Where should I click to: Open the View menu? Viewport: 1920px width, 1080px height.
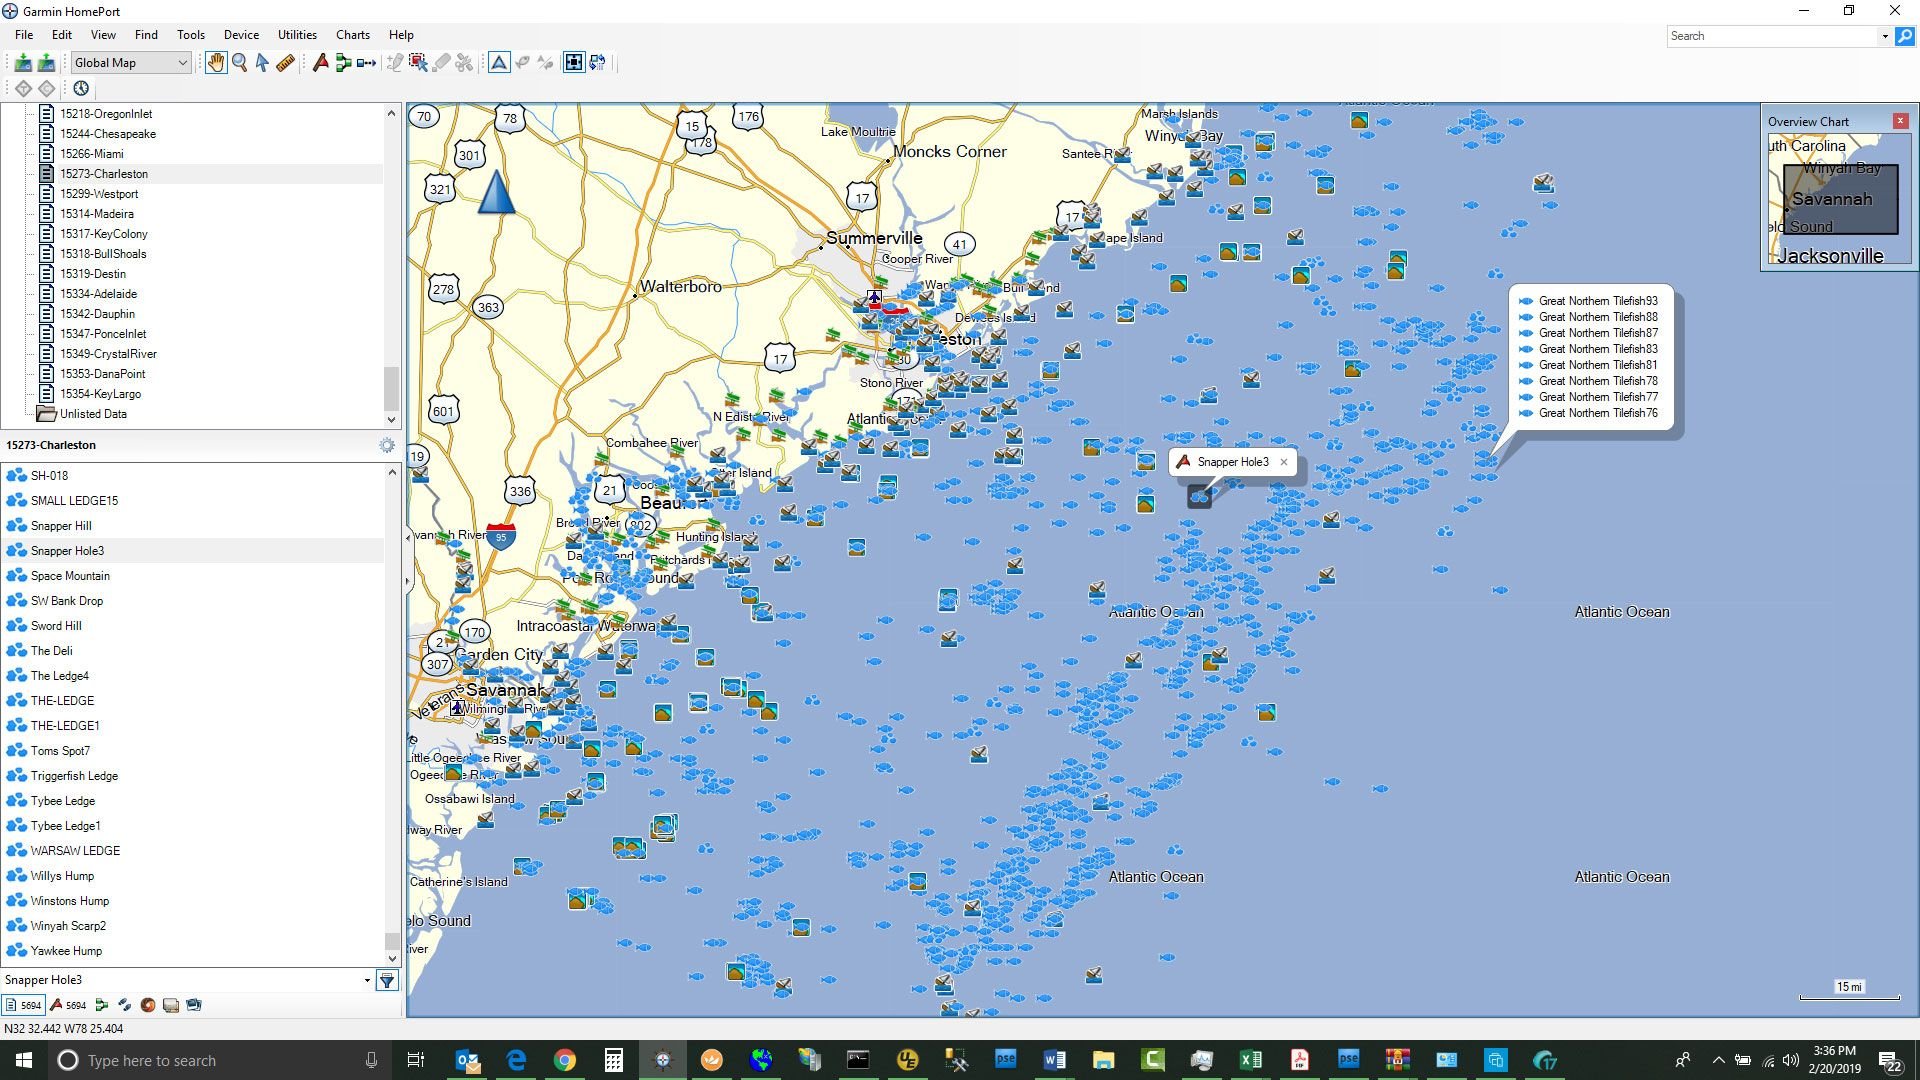103,35
